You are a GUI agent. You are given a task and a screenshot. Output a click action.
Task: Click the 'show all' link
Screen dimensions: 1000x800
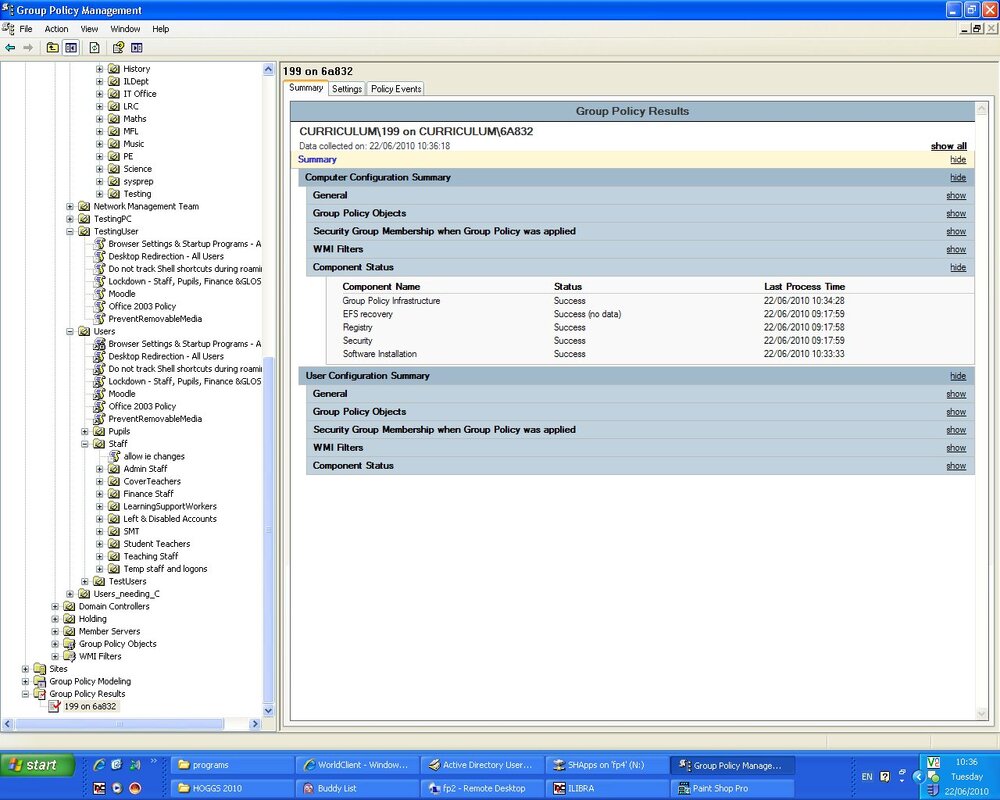[x=948, y=146]
